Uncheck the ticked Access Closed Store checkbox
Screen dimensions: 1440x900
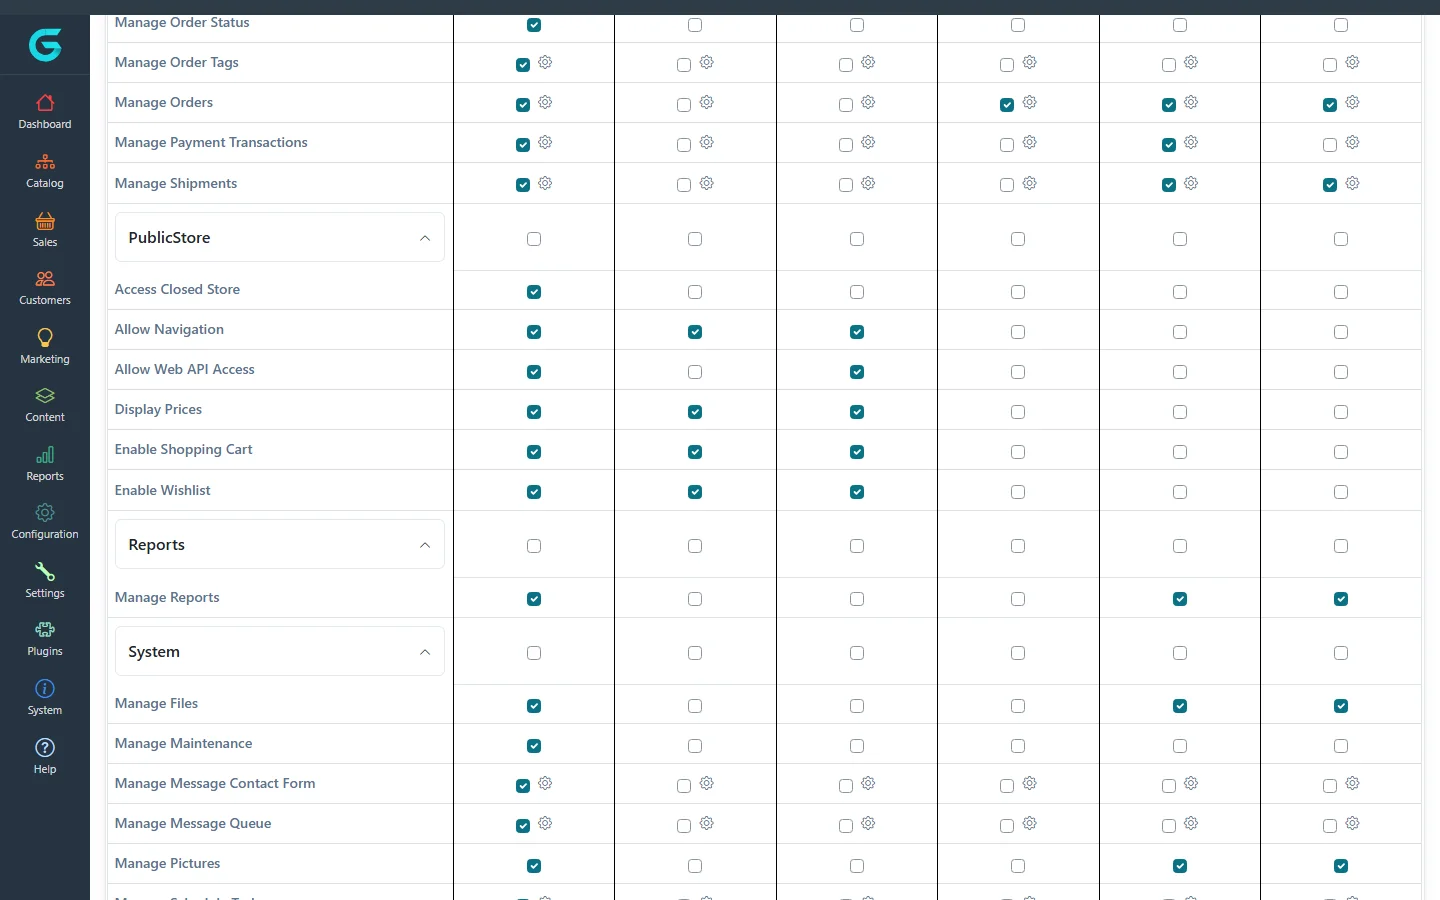pyautogui.click(x=534, y=292)
